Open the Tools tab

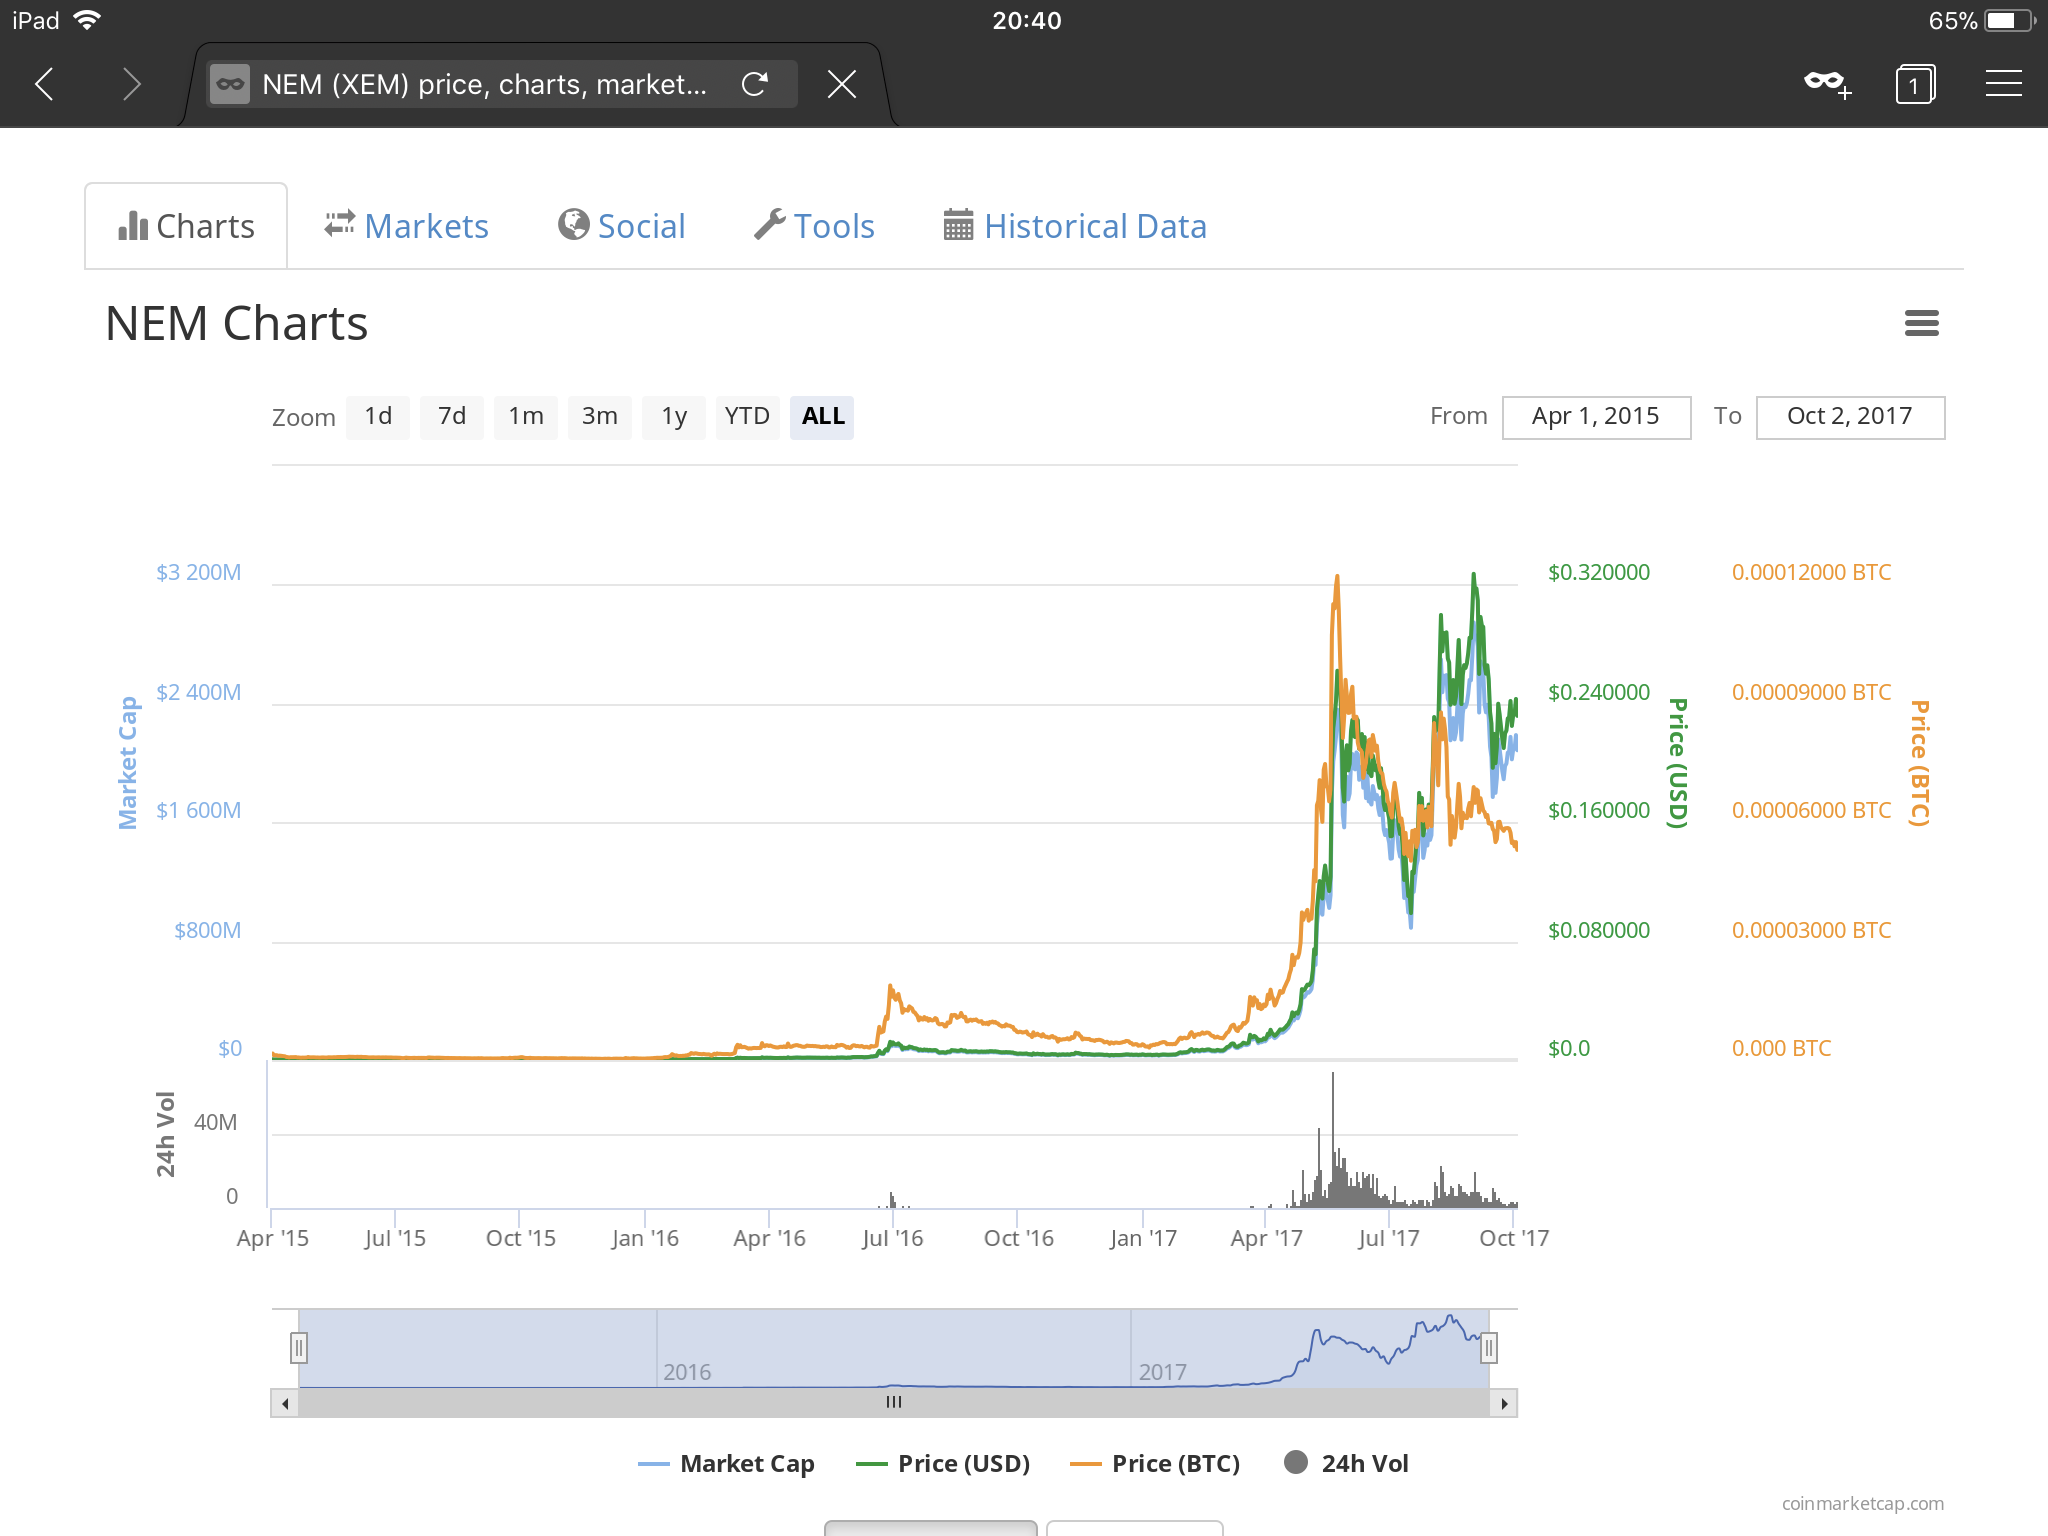pos(814,226)
